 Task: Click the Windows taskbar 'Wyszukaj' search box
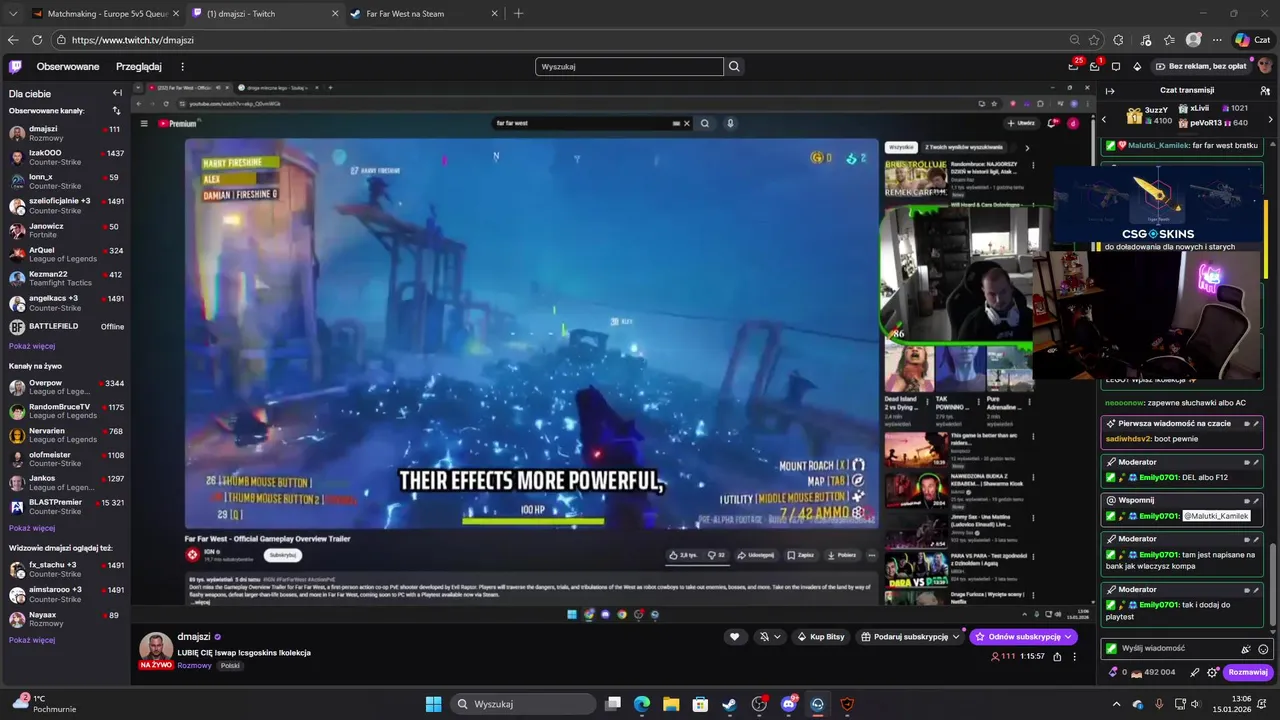[523, 704]
